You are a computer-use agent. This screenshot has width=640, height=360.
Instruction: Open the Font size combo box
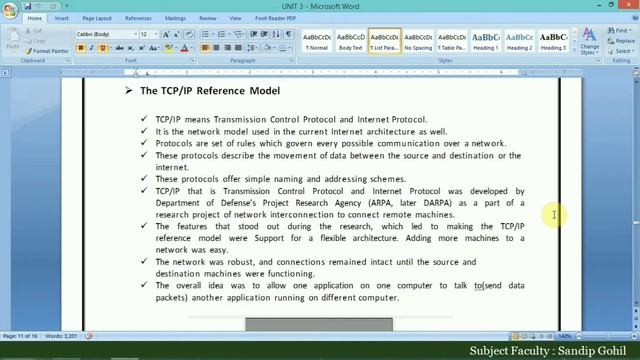pyautogui.click(x=149, y=35)
